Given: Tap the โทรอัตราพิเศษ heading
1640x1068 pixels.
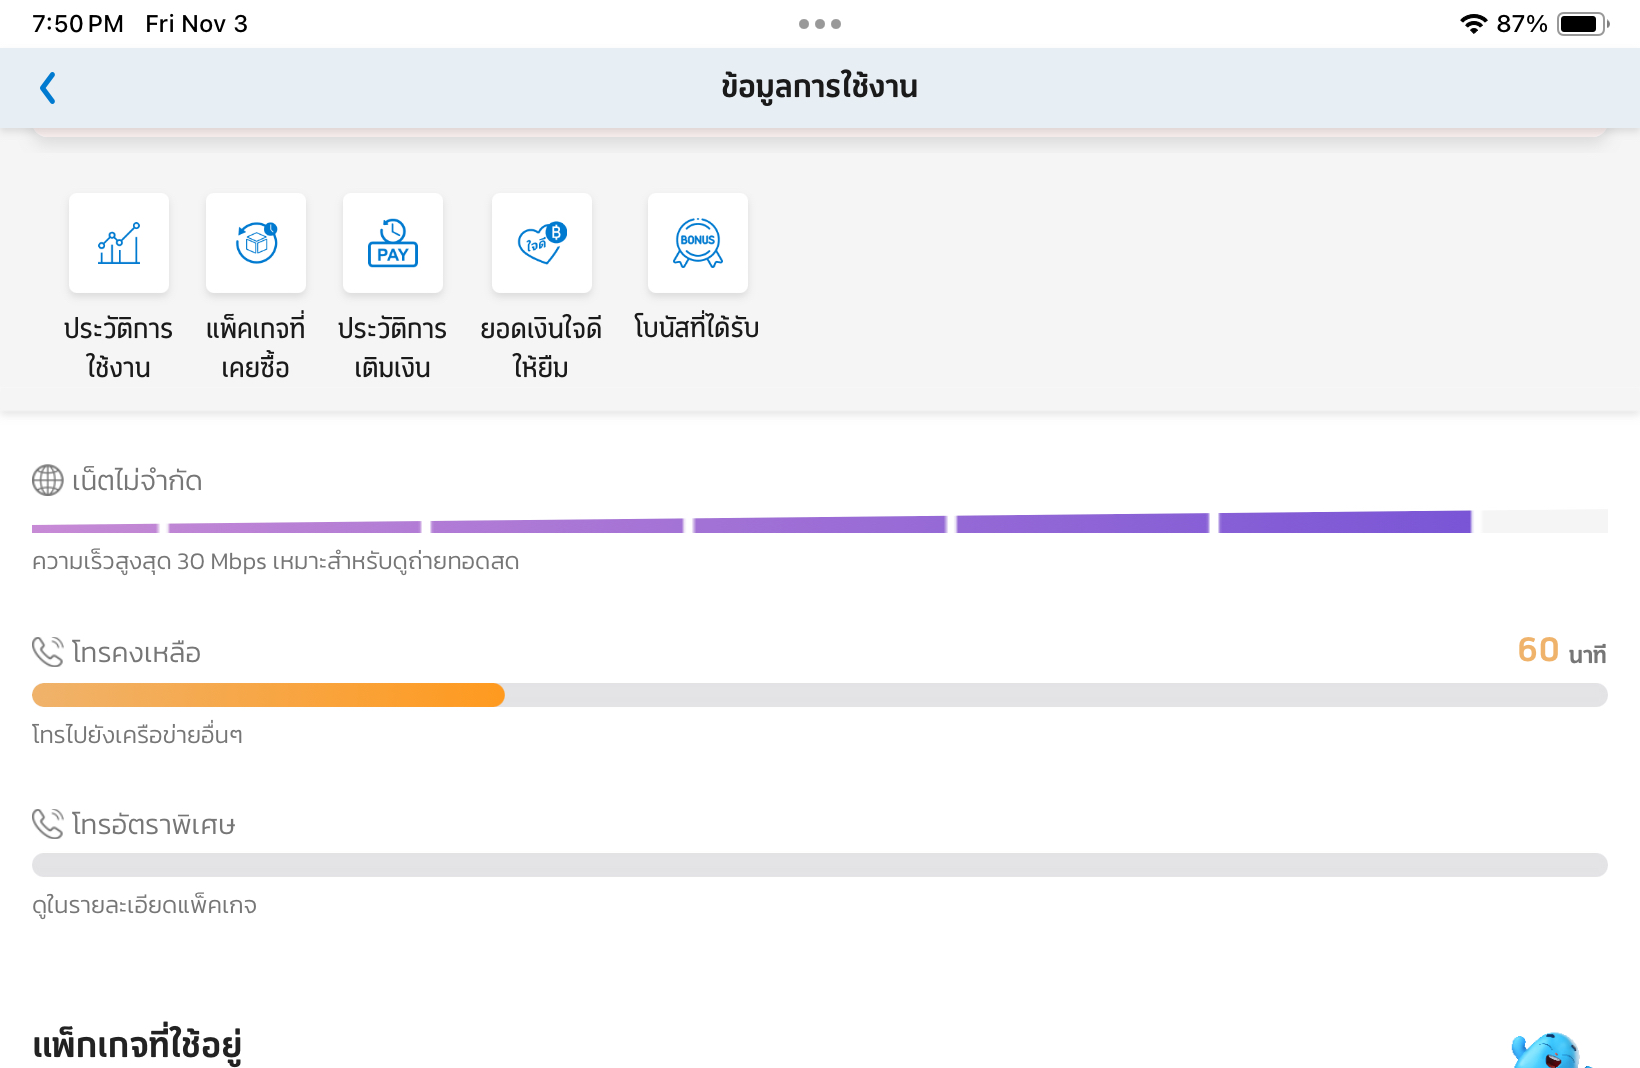Looking at the screenshot, I should [154, 825].
